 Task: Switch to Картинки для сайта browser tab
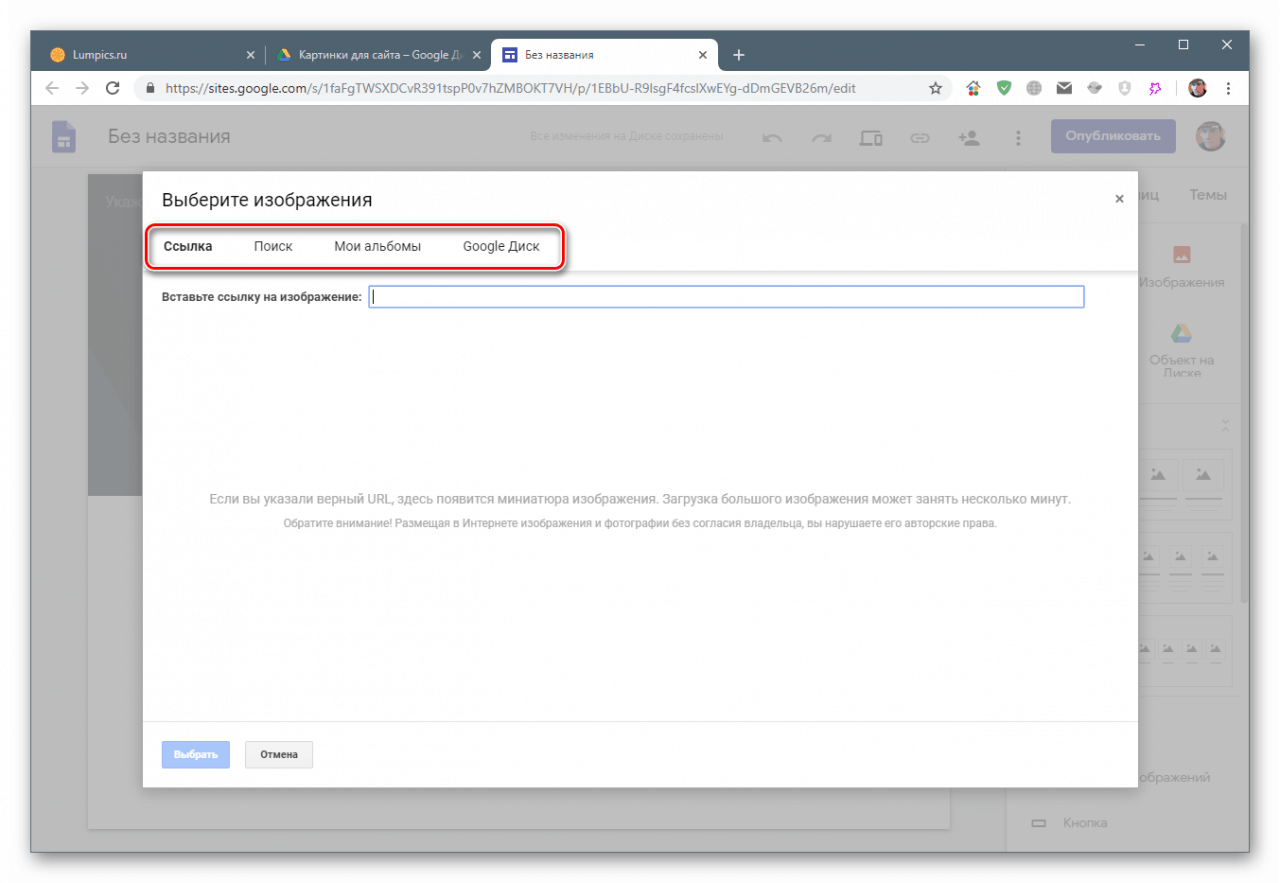click(x=380, y=55)
